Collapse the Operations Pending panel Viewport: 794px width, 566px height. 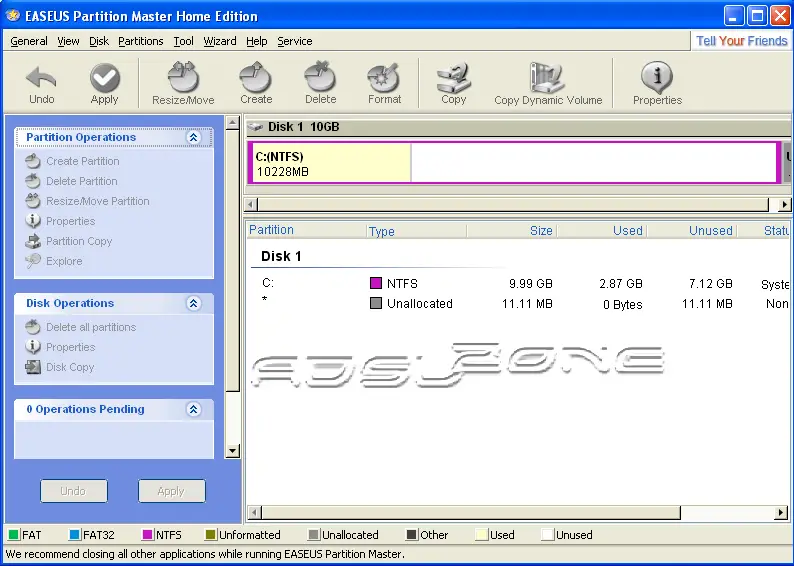click(193, 409)
